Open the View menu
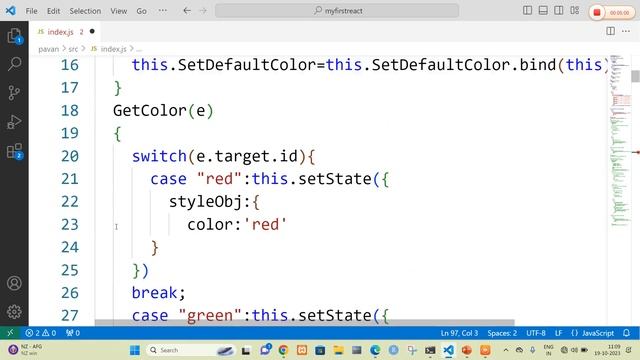640x360 pixels. pos(118,11)
